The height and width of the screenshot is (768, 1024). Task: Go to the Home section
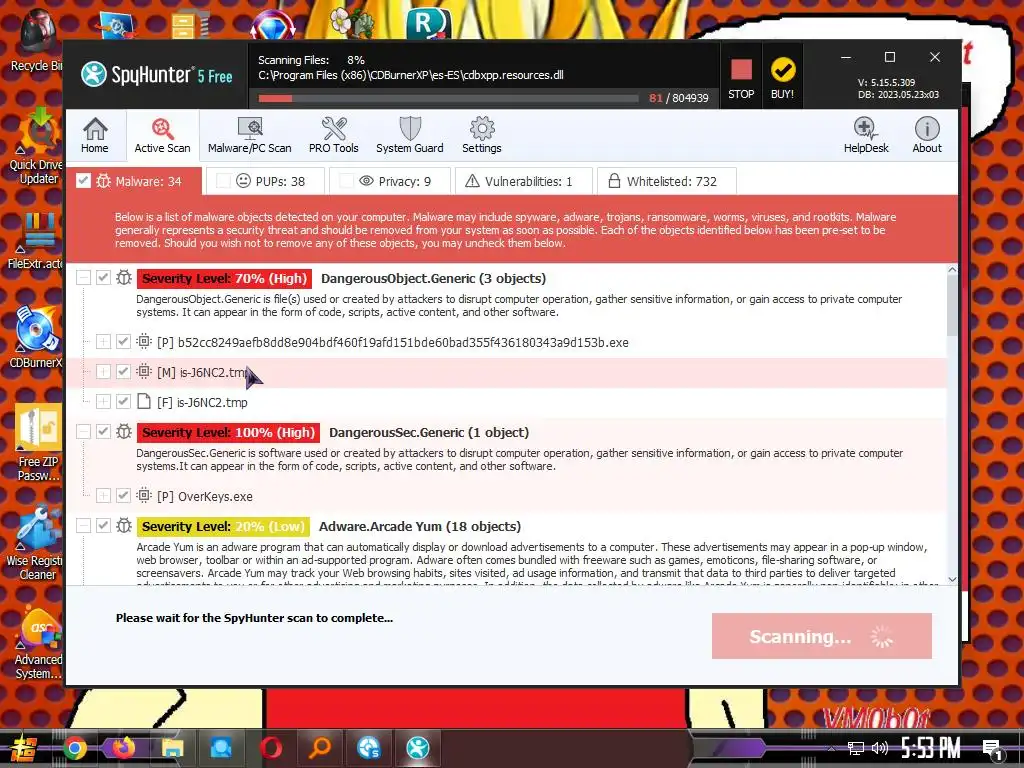pos(95,135)
